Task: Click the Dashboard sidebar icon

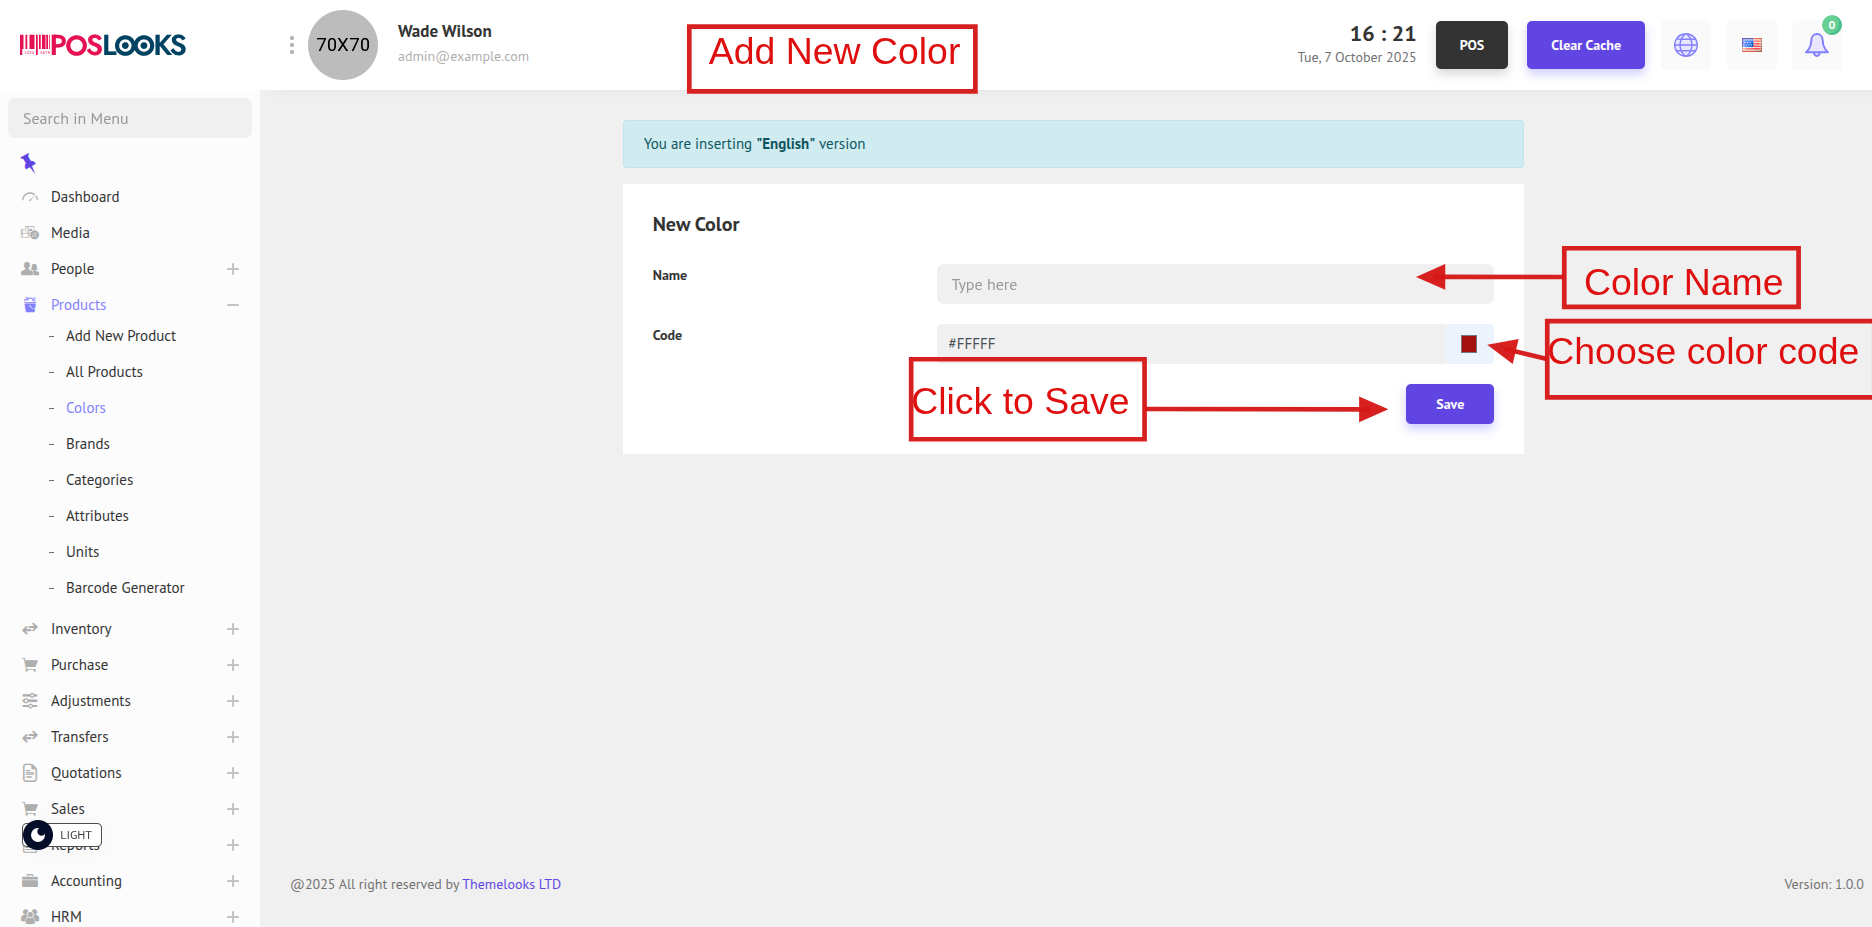Action: tap(30, 197)
